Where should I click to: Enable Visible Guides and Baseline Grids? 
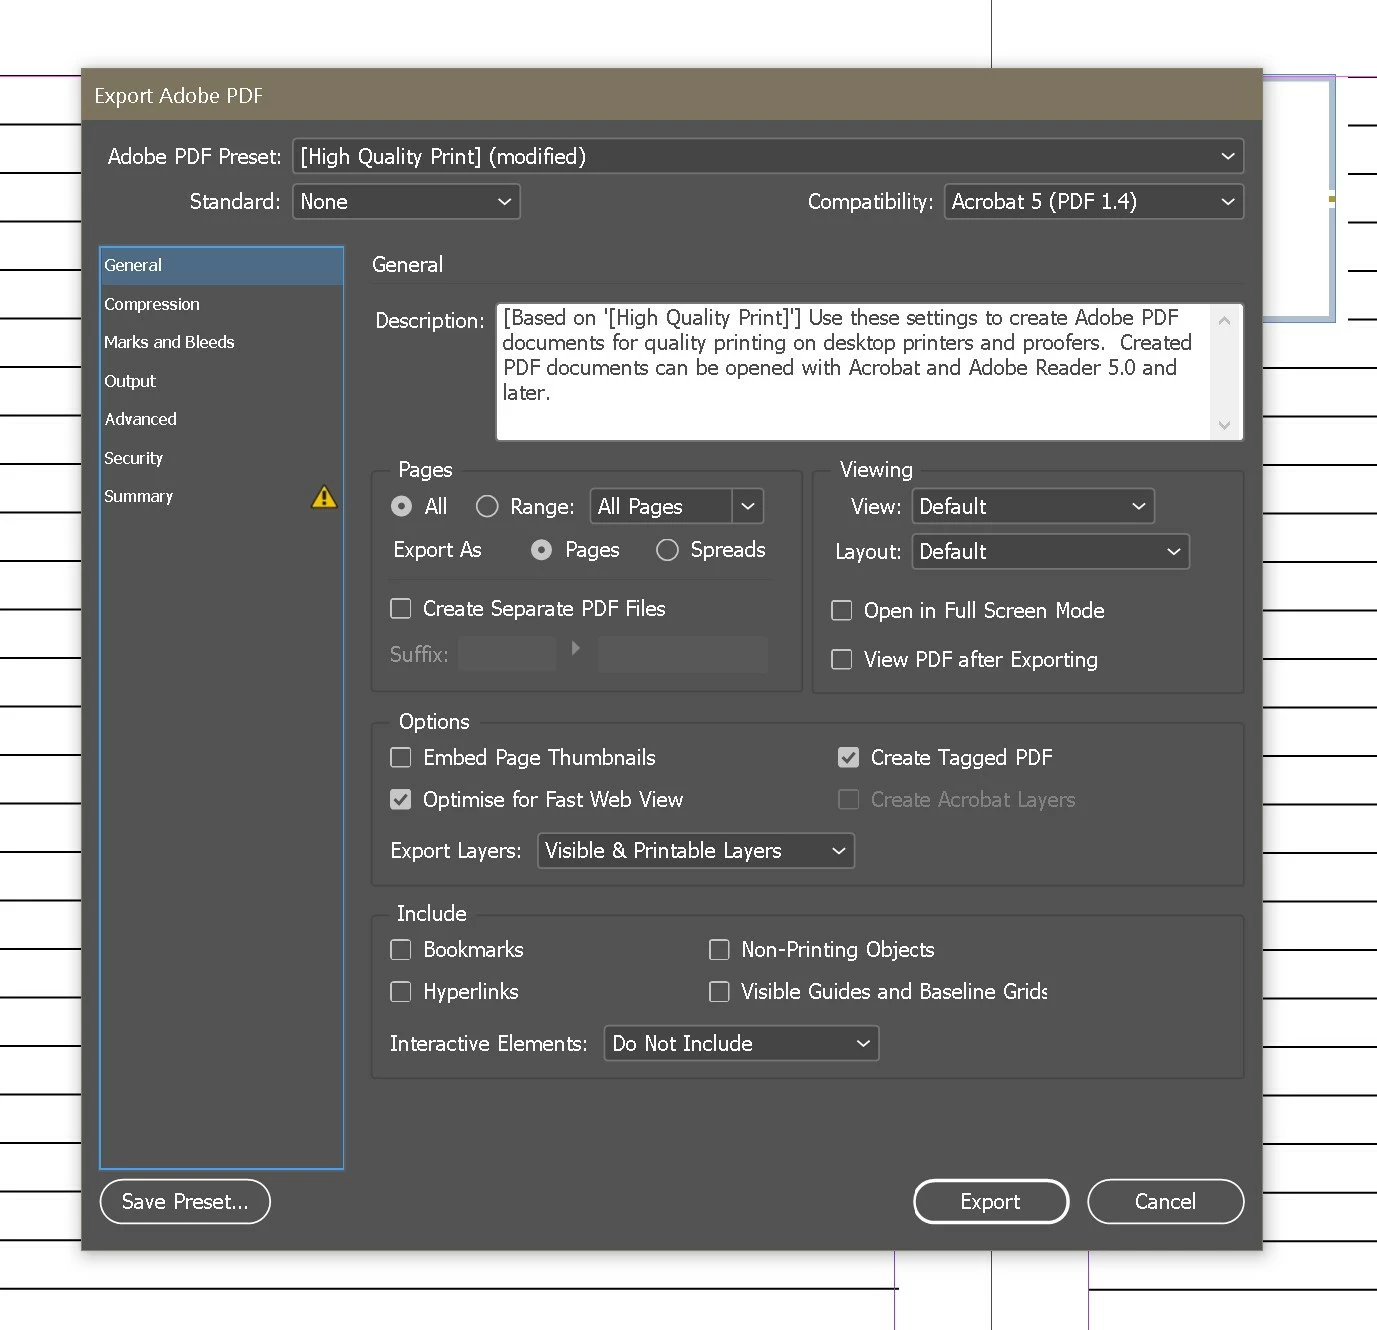[719, 992]
